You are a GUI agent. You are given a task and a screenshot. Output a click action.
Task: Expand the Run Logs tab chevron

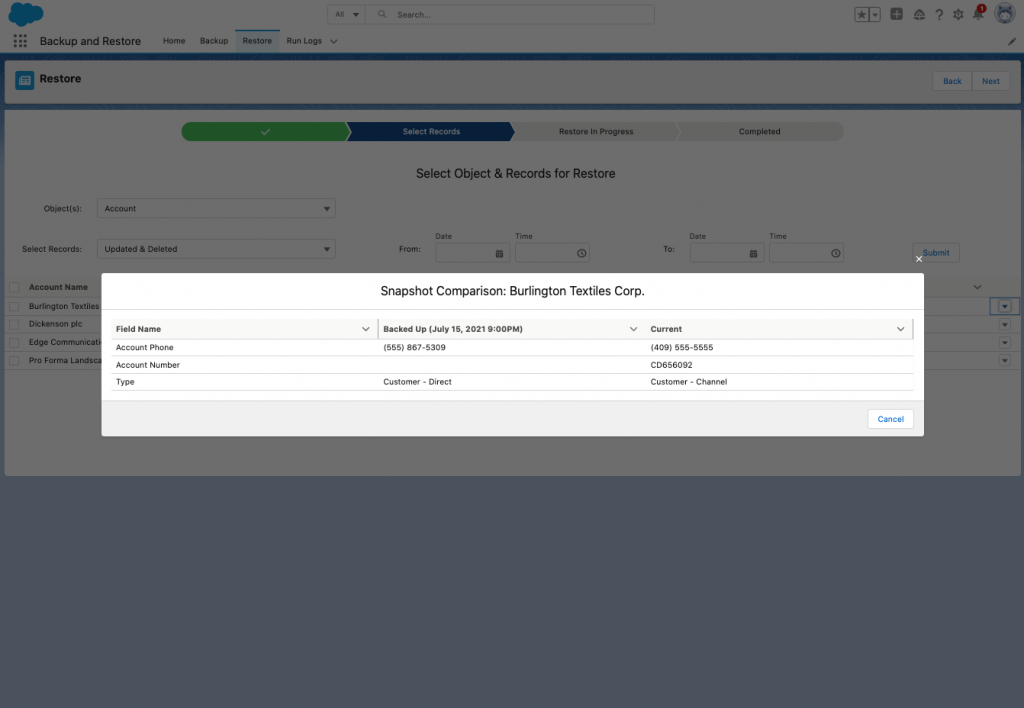tap(334, 41)
